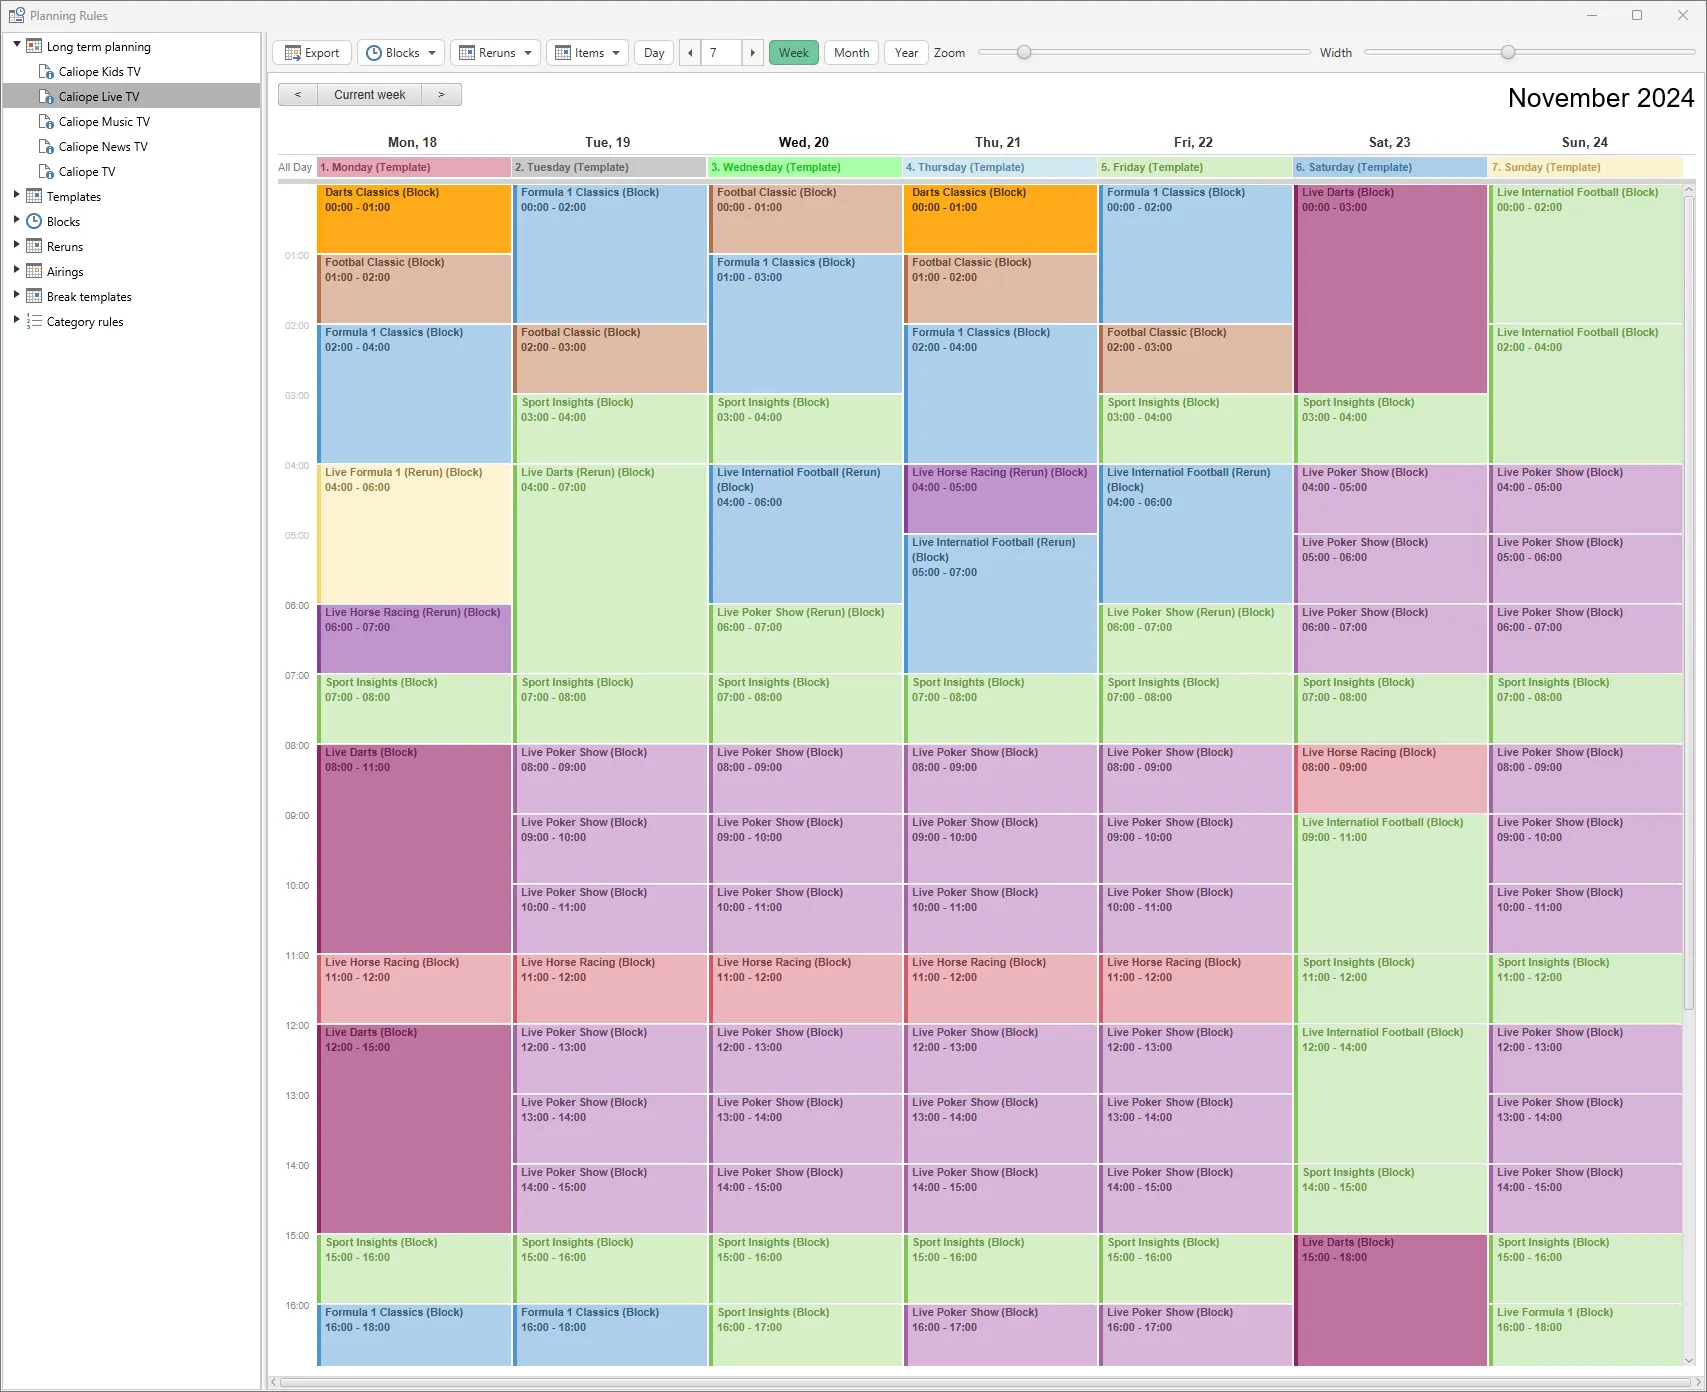Click the Airings table icon in sidebar

coord(34,272)
